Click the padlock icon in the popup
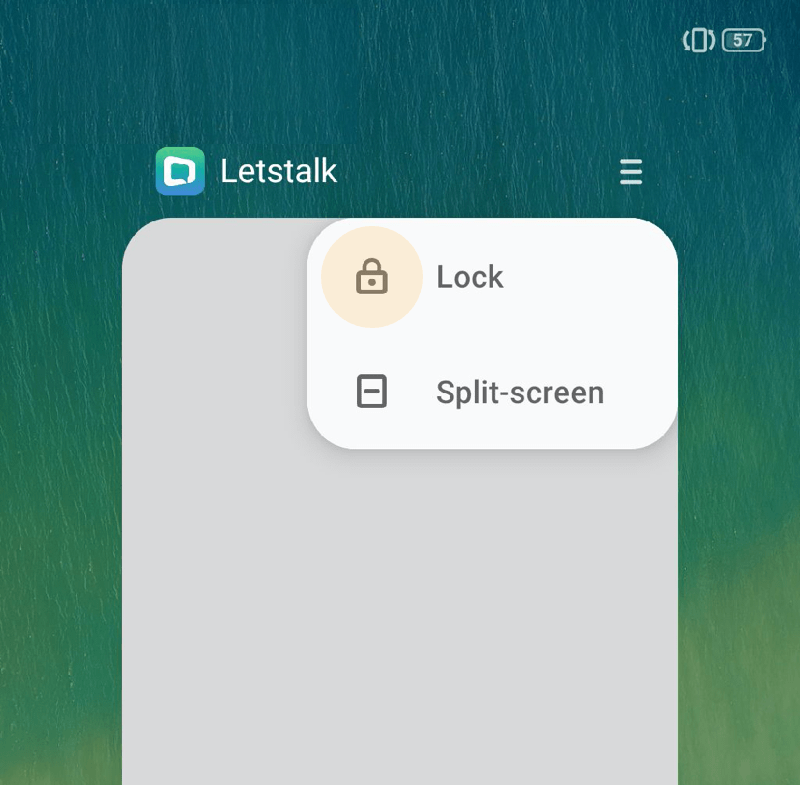Image resolution: width=800 pixels, height=785 pixels. coord(371,276)
